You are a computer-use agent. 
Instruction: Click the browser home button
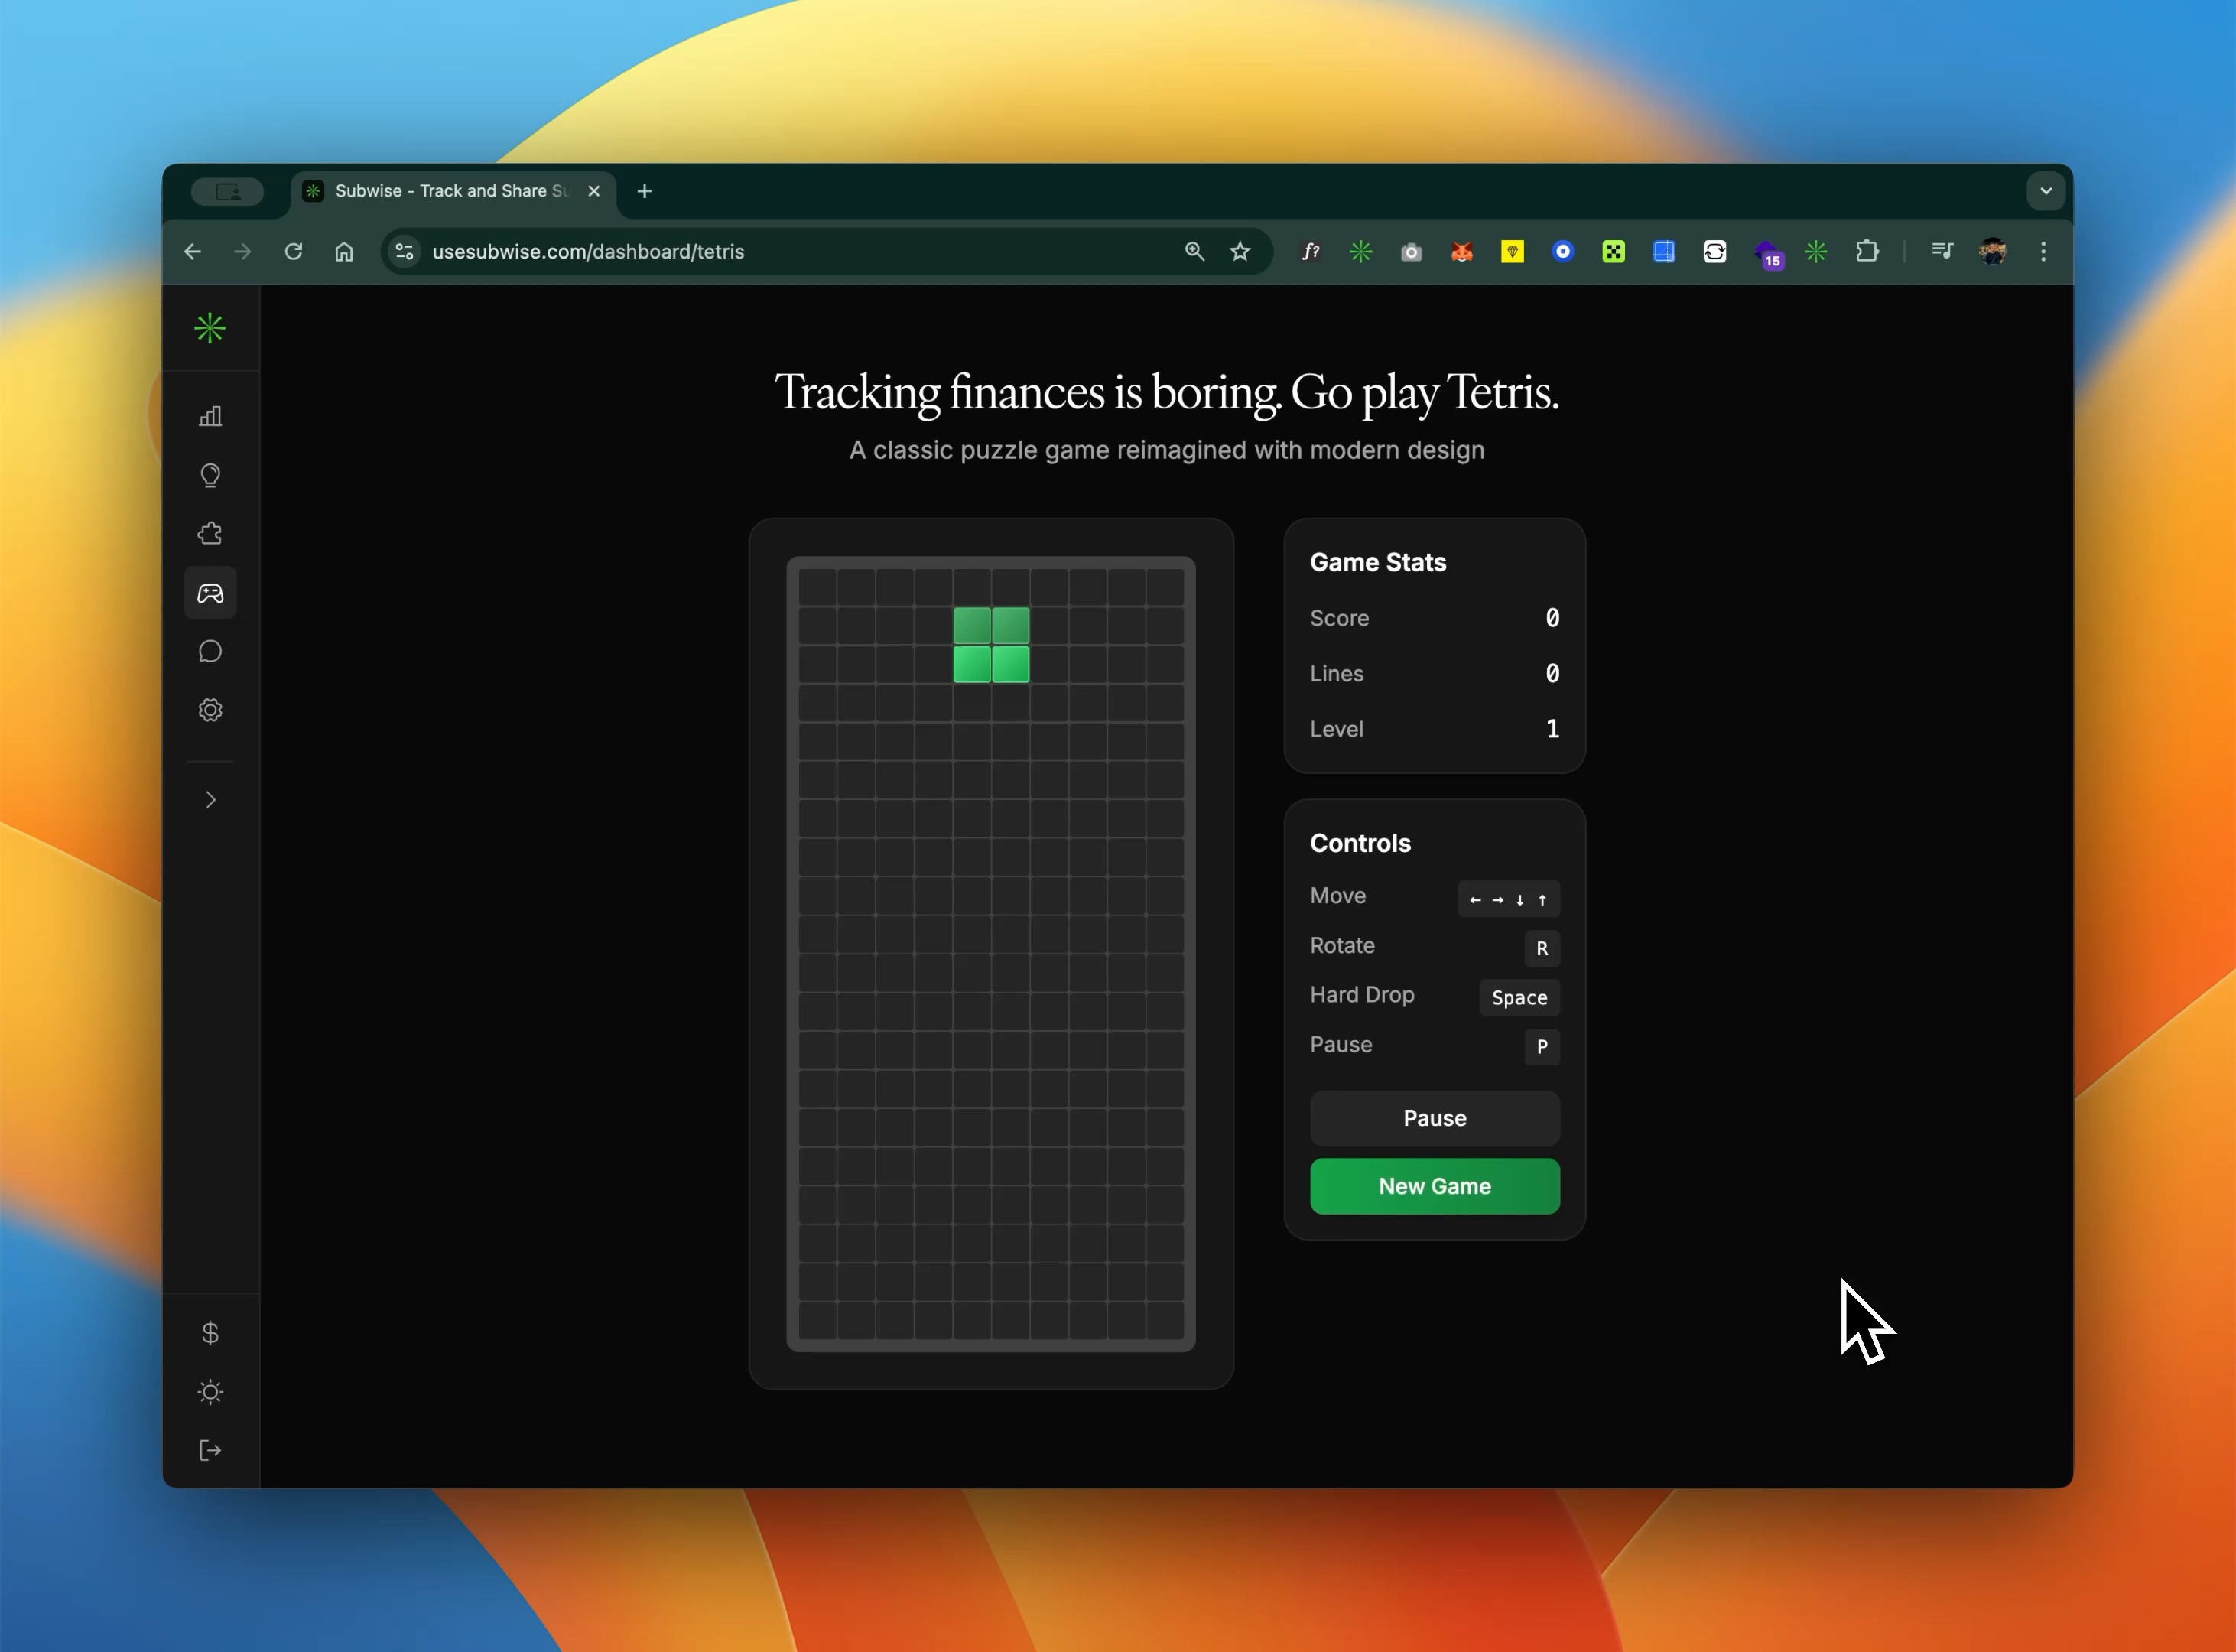click(344, 252)
